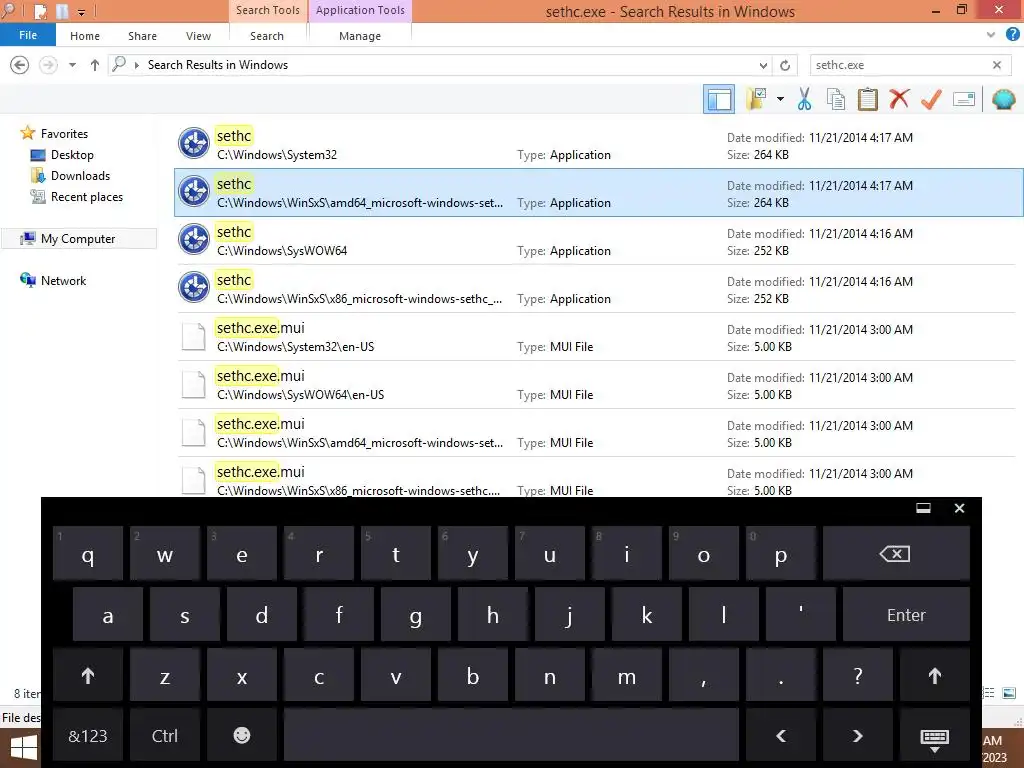Select My Computer in navigation pane
Viewport: 1024px width, 768px height.
(78, 238)
